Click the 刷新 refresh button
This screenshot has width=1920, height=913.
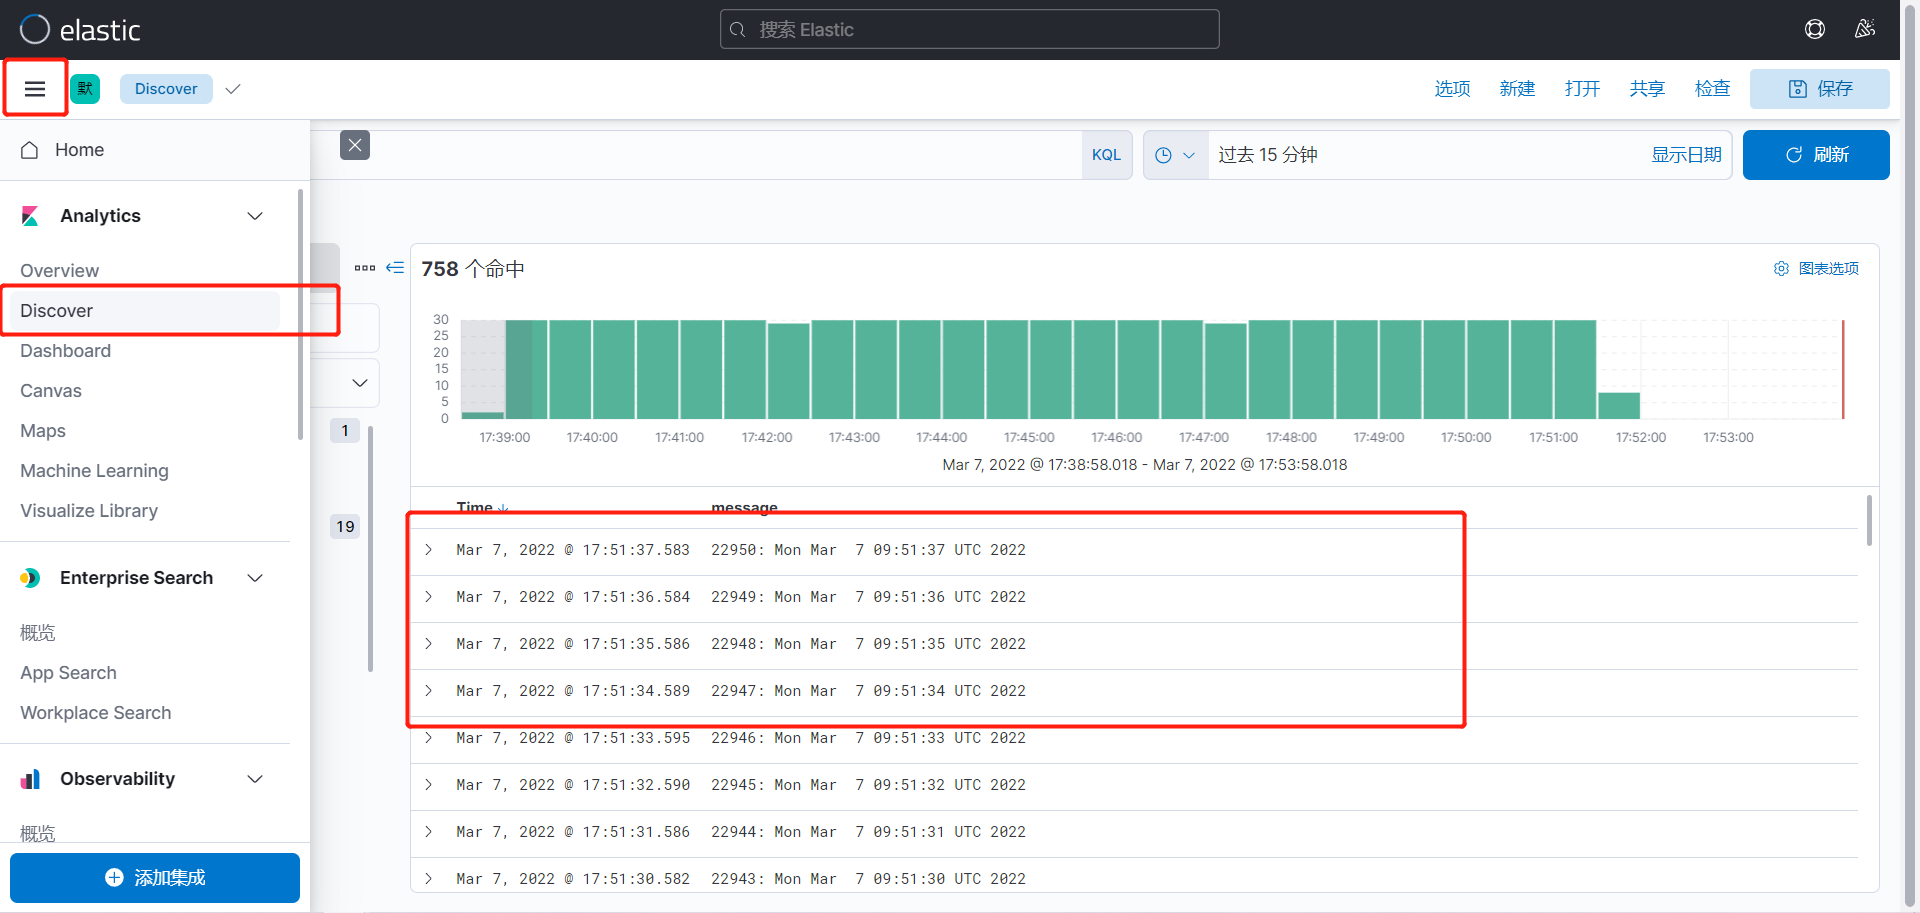tap(1816, 155)
